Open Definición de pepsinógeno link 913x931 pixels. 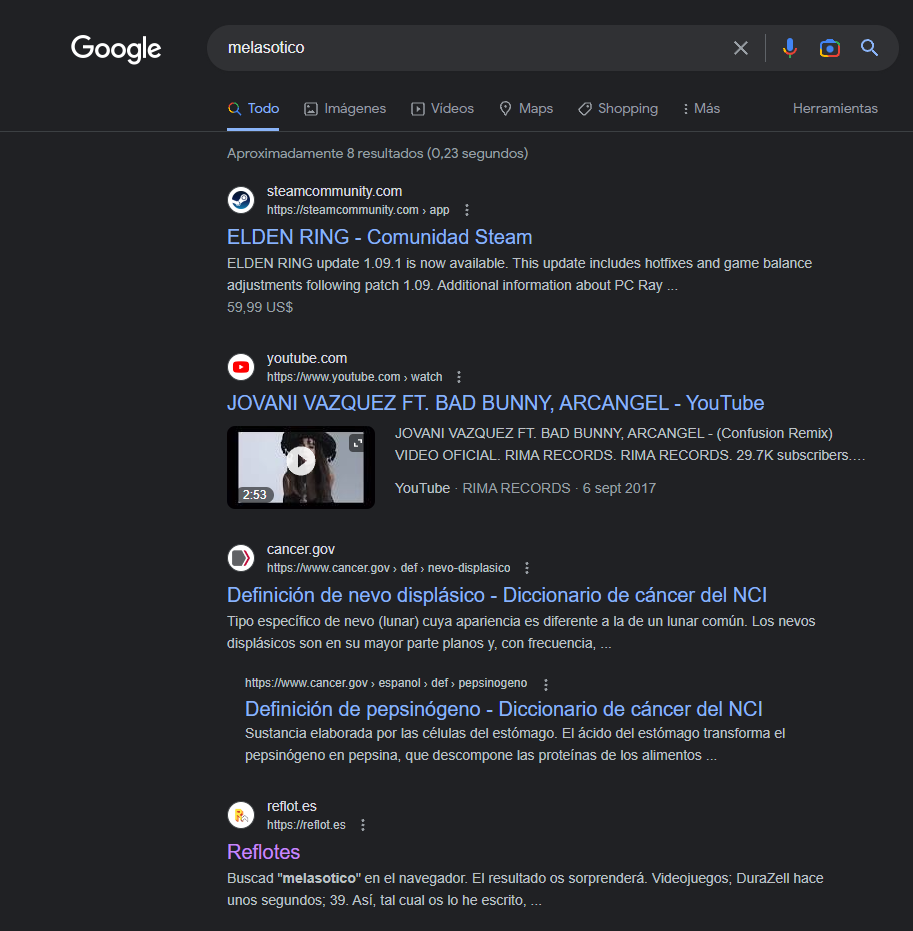click(503, 709)
